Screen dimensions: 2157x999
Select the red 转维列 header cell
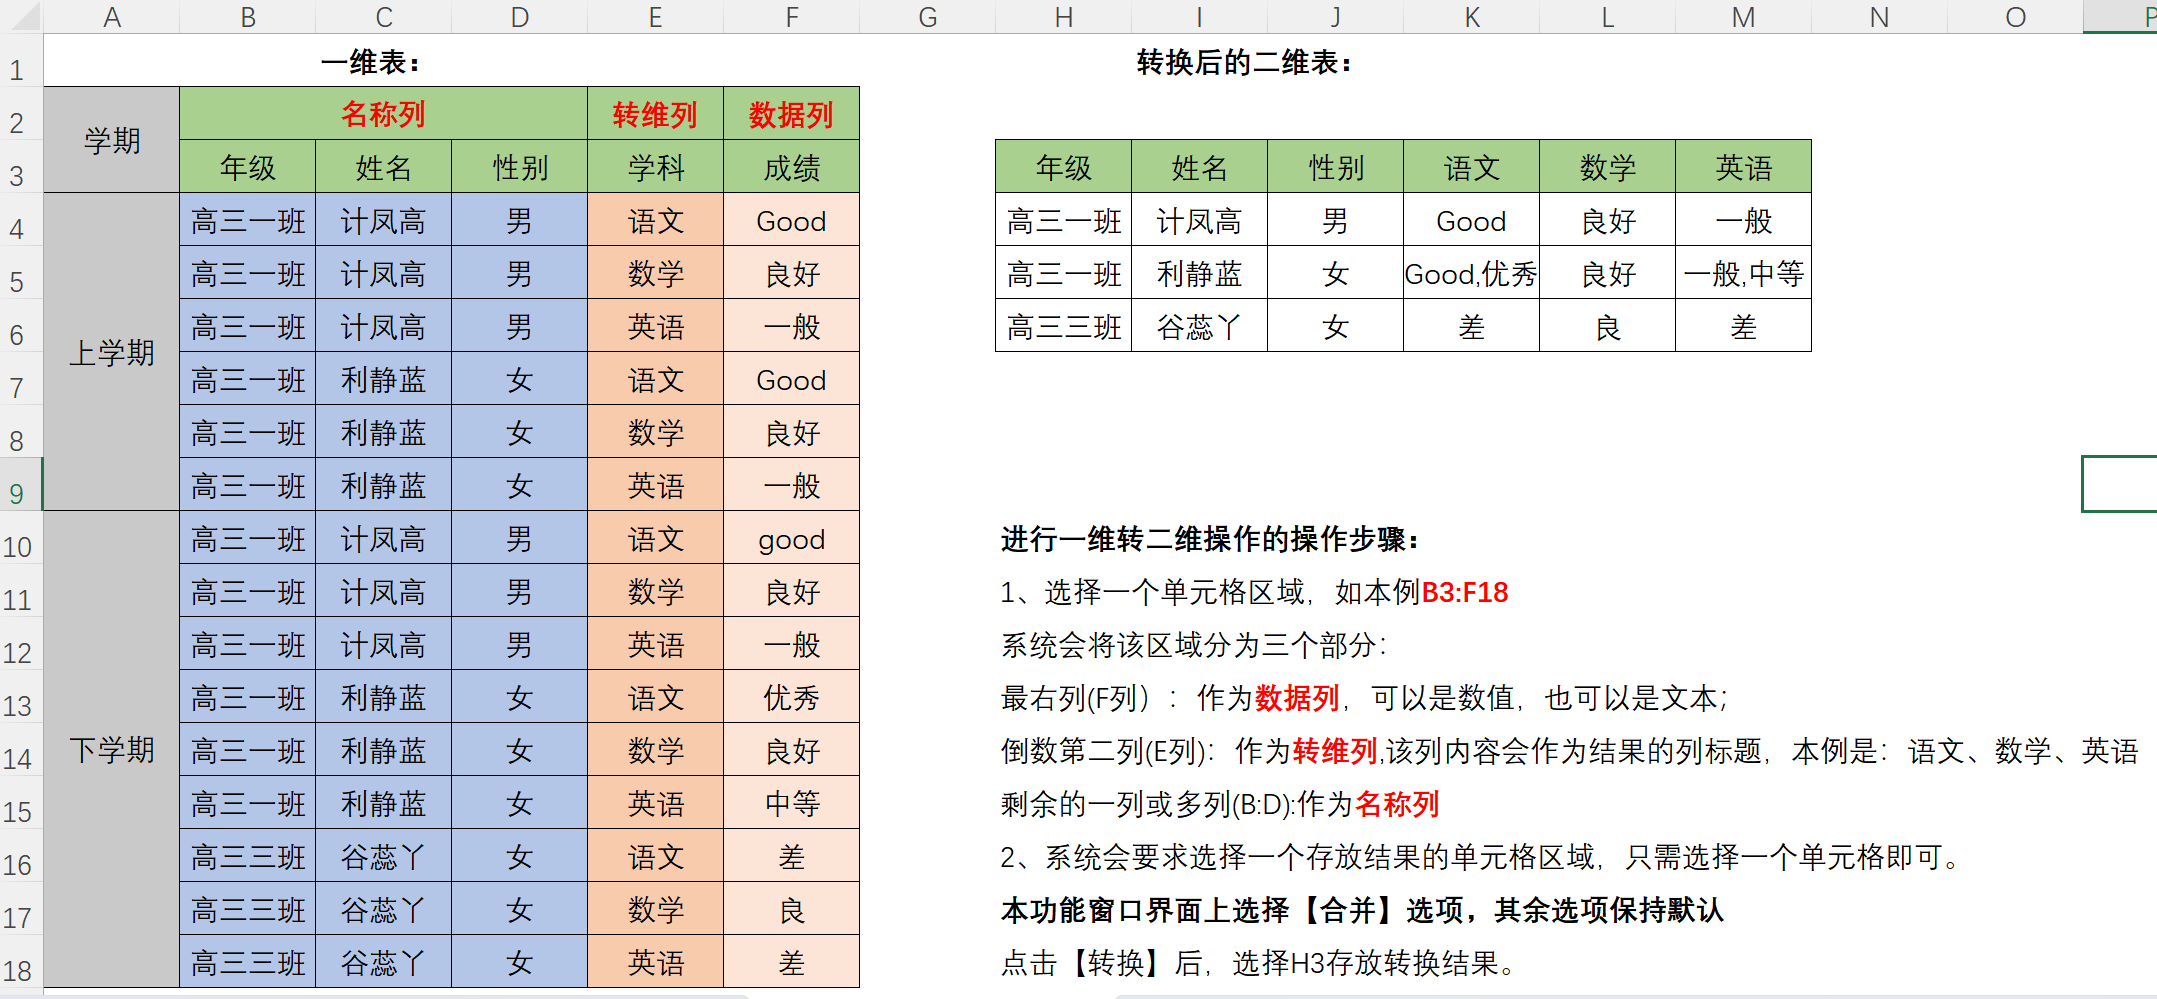tap(655, 114)
